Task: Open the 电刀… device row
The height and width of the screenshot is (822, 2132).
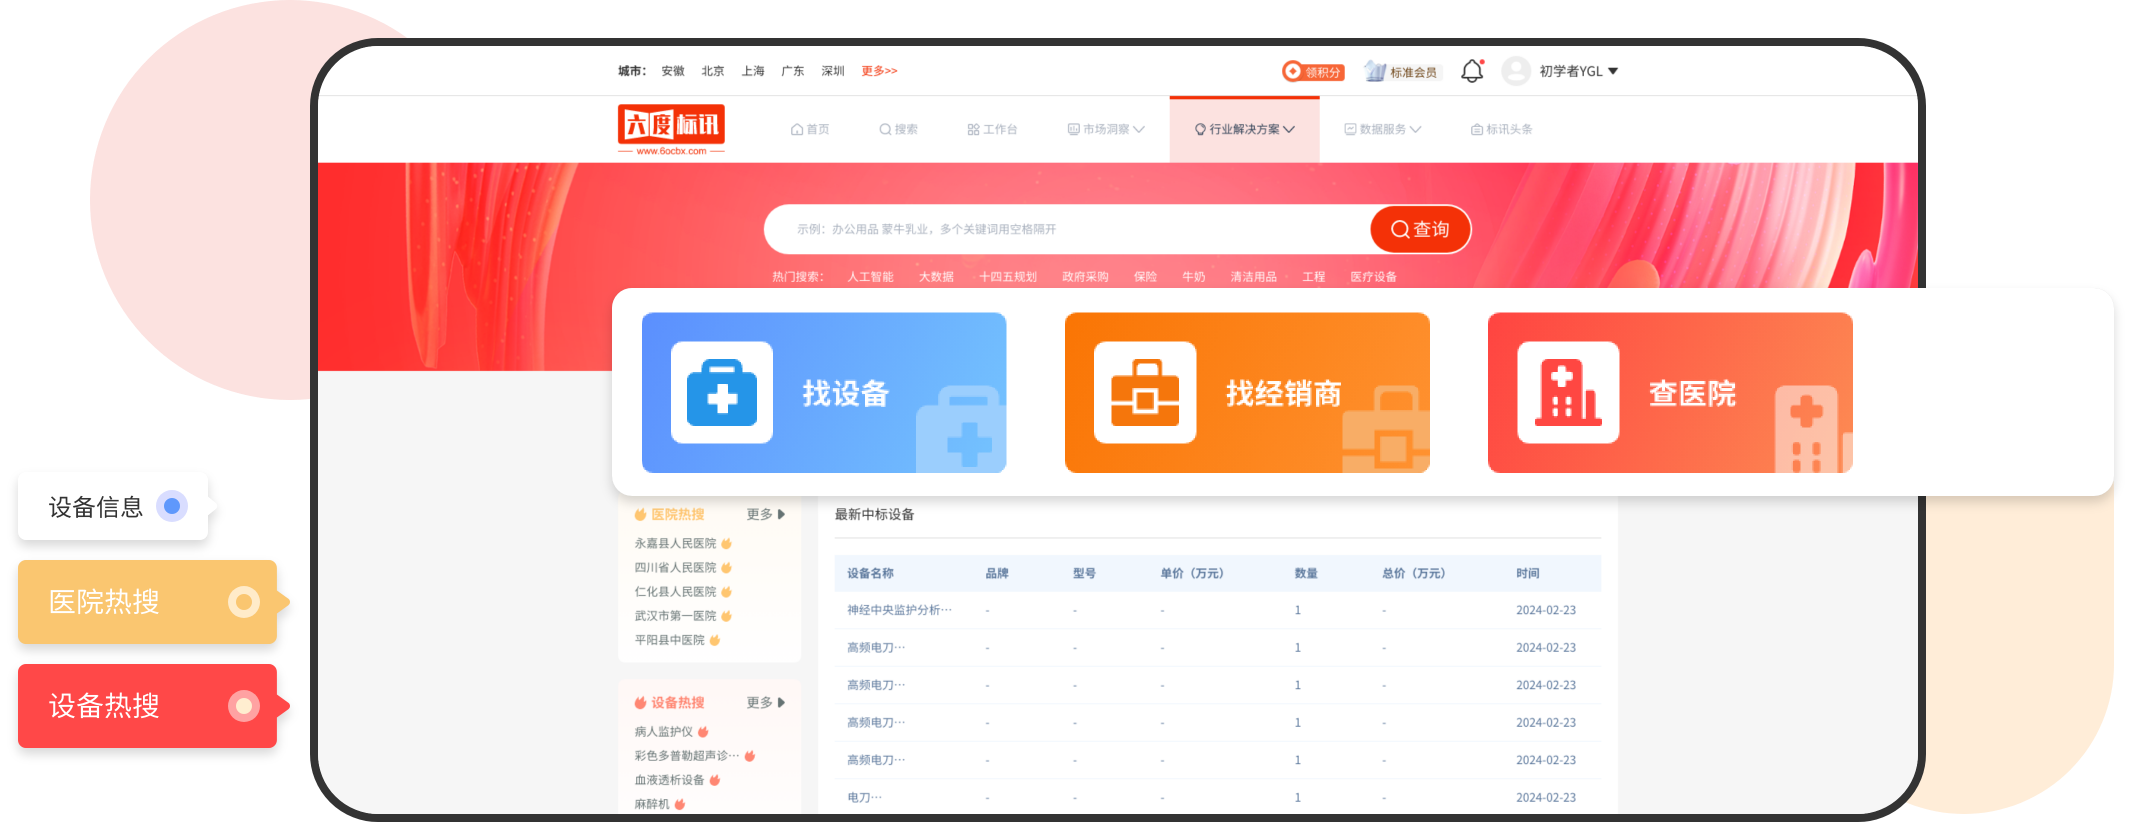Action: coord(1217,797)
